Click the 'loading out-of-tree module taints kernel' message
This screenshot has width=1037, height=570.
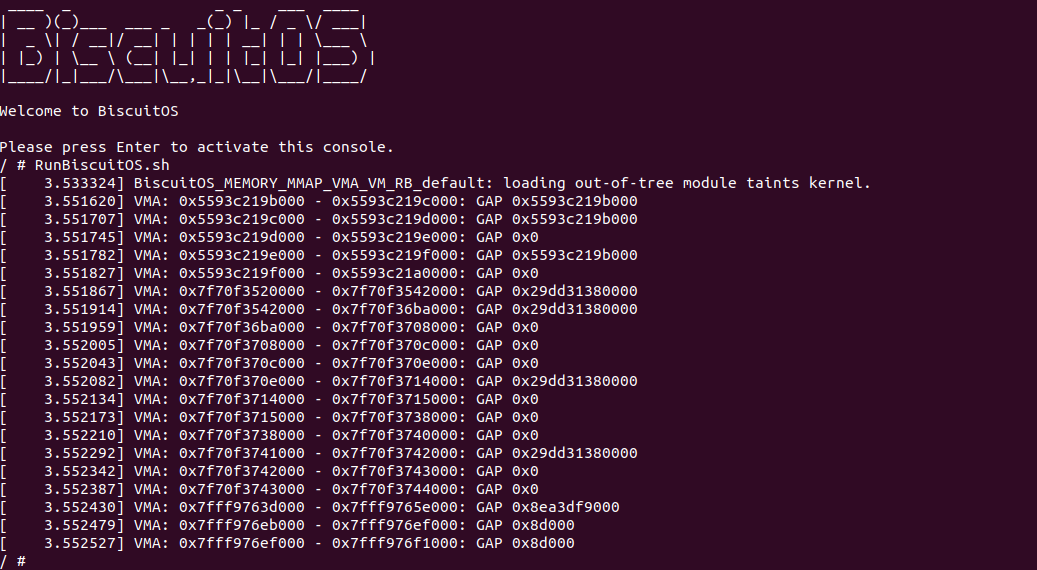pos(687,183)
